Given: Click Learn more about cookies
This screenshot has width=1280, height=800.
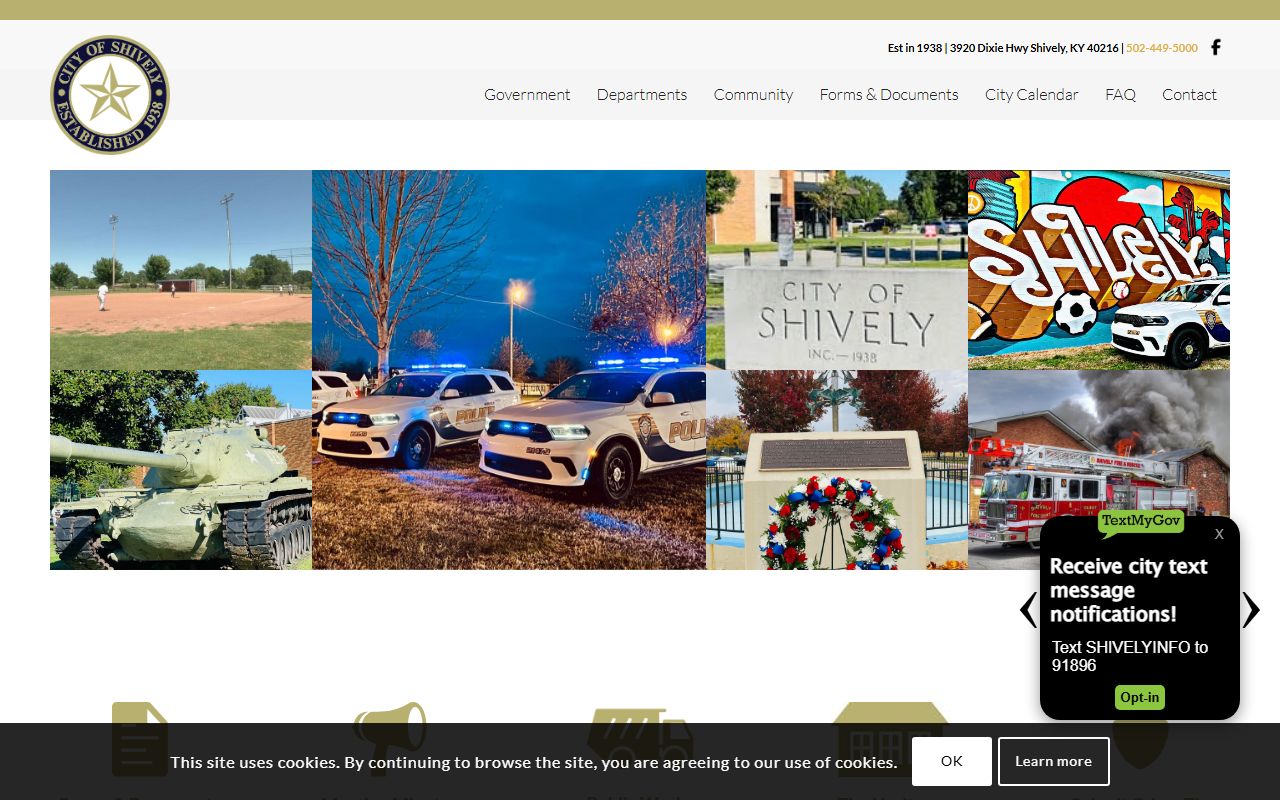Looking at the screenshot, I should coord(1054,761).
